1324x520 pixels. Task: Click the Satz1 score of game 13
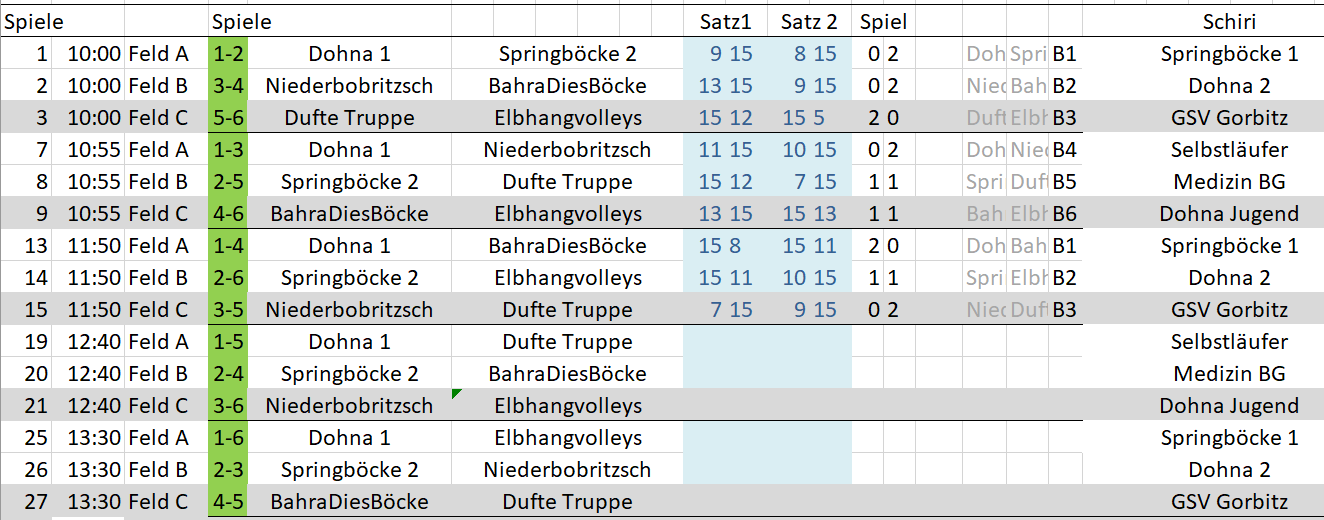tap(725, 246)
